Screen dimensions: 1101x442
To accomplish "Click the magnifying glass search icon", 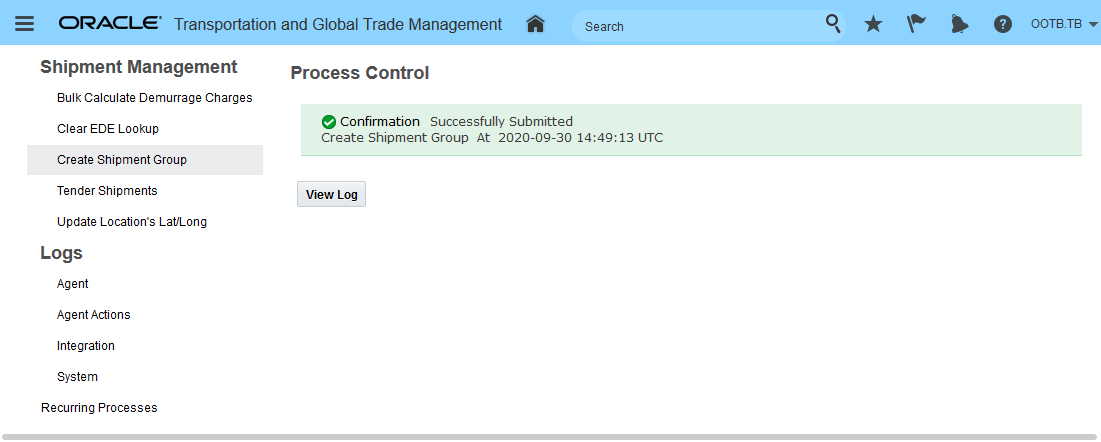I will click(833, 24).
